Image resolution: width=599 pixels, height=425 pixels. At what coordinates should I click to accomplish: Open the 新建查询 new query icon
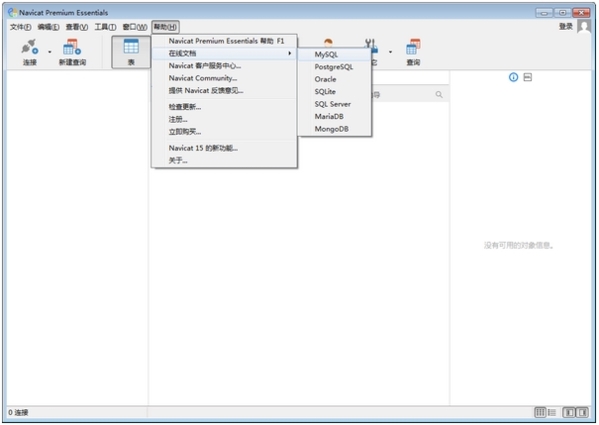tap(72, 47)
